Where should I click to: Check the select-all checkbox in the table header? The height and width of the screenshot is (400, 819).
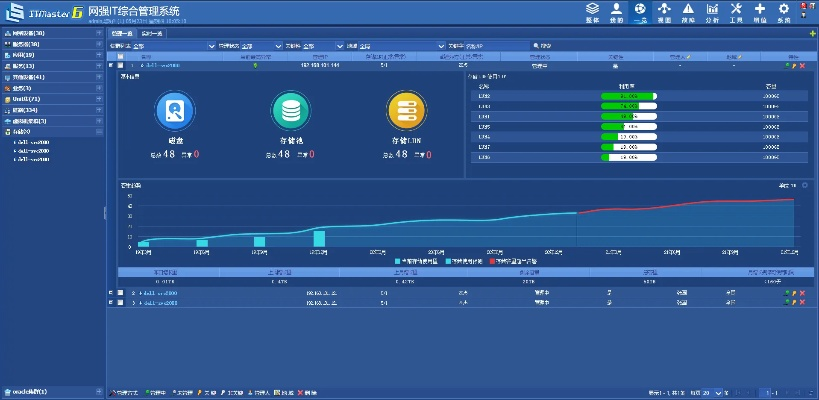click(121, 57)
